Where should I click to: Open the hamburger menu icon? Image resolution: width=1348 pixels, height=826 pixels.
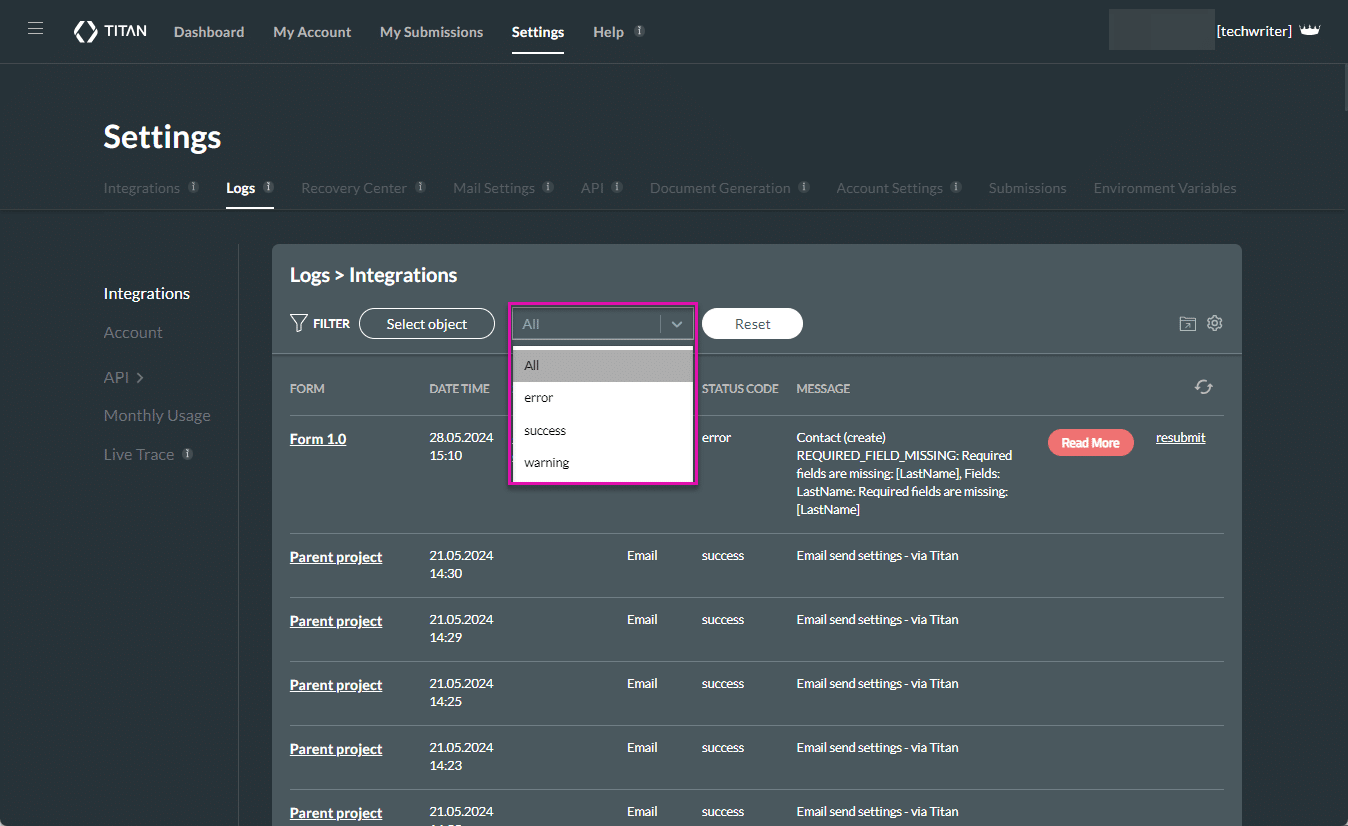point(35,29)
